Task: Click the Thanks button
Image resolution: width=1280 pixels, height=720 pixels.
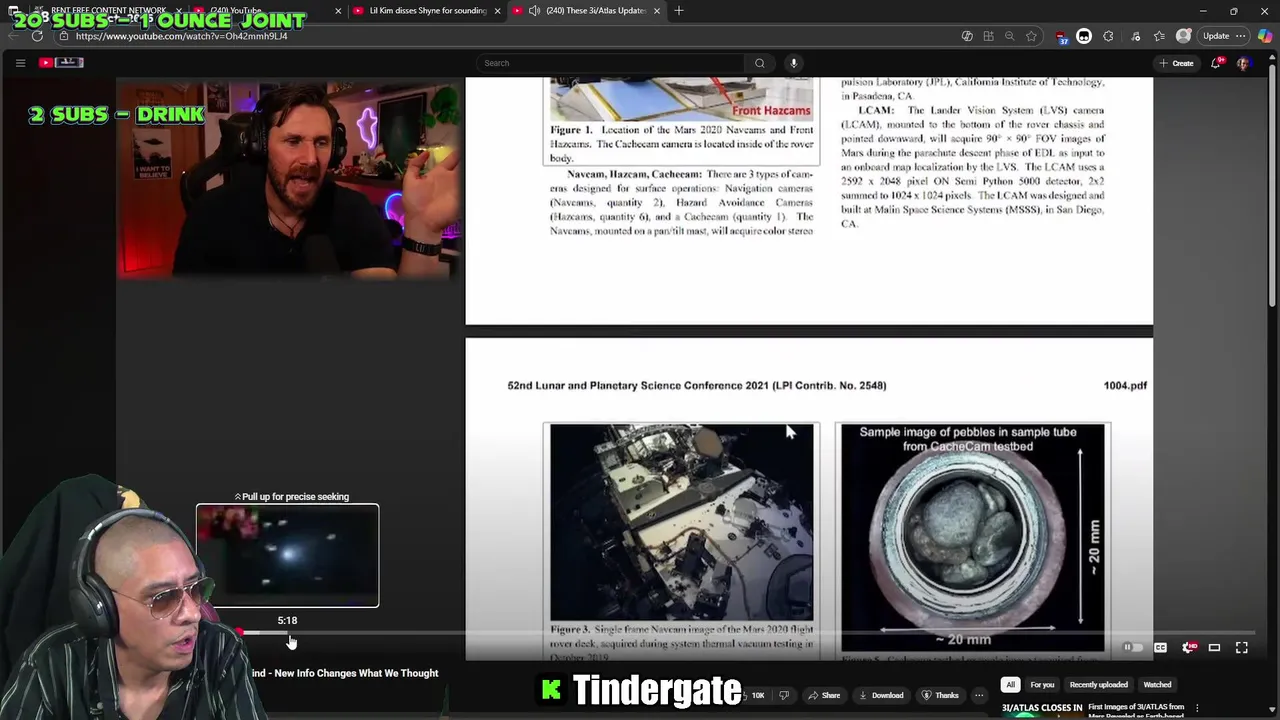Action: click(940, 695)
